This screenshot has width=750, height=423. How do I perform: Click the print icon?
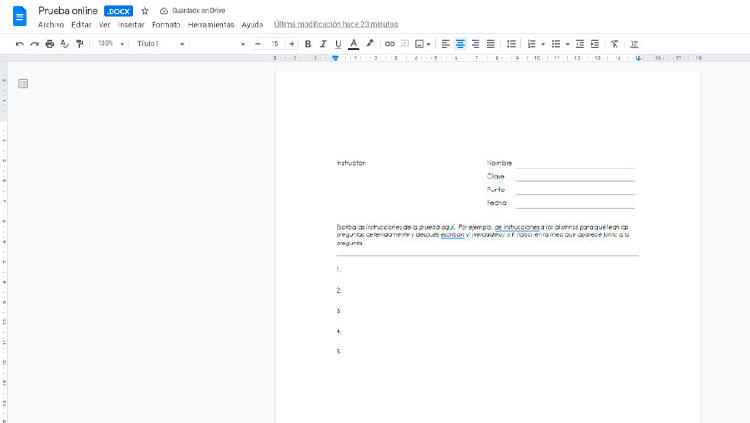50,44
